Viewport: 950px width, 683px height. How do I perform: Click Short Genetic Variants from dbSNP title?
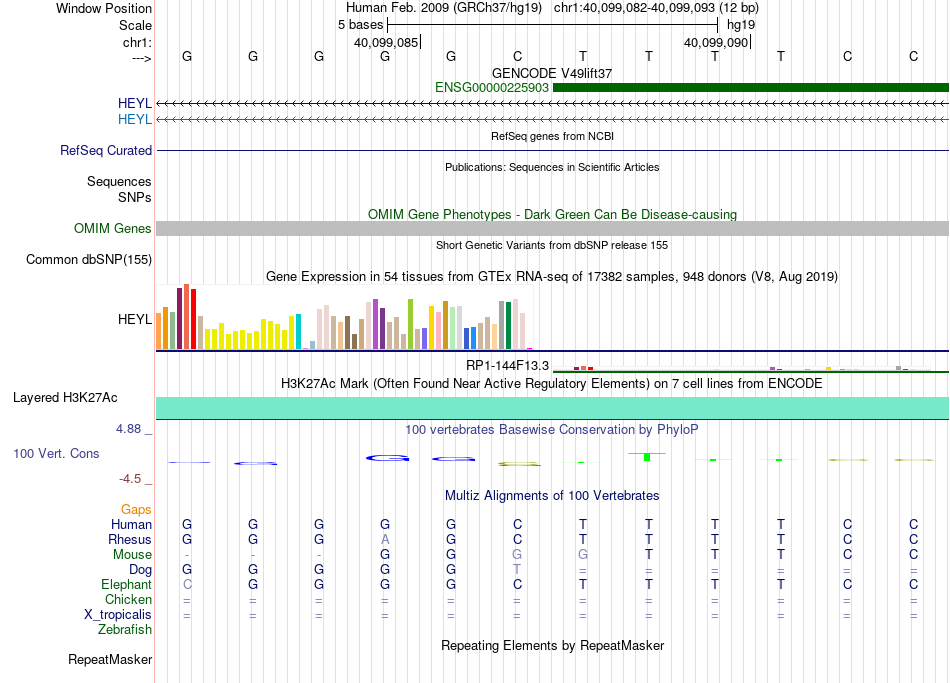coord(552,245)
